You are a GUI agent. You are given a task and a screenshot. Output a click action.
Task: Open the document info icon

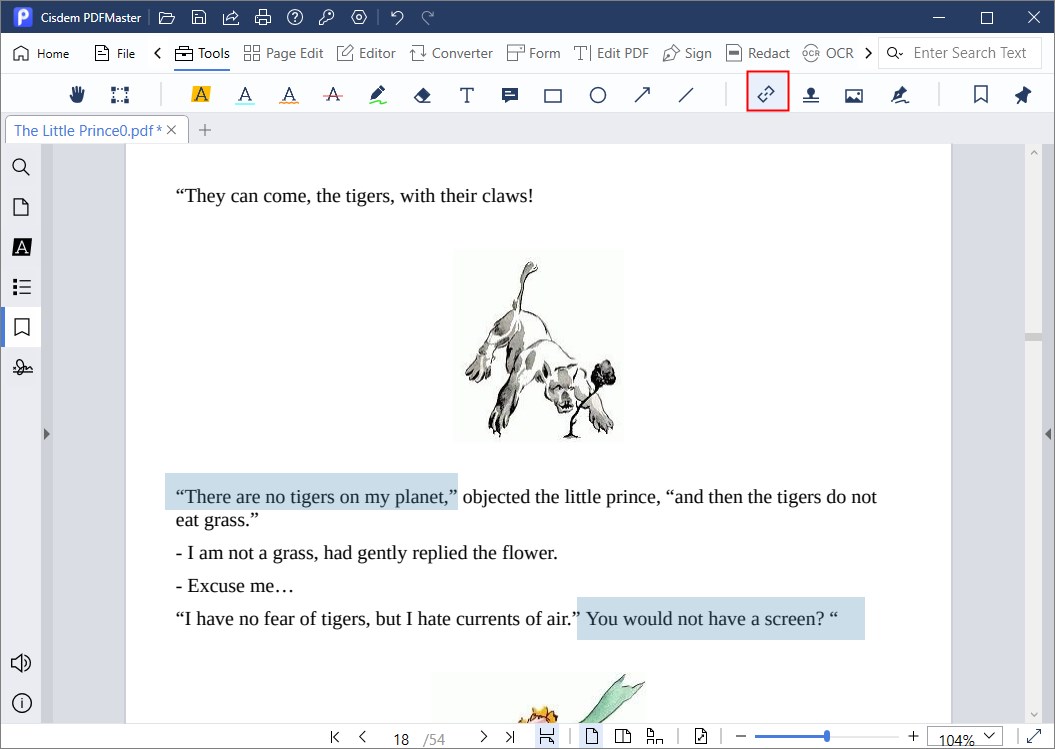(x=22, y=703)
